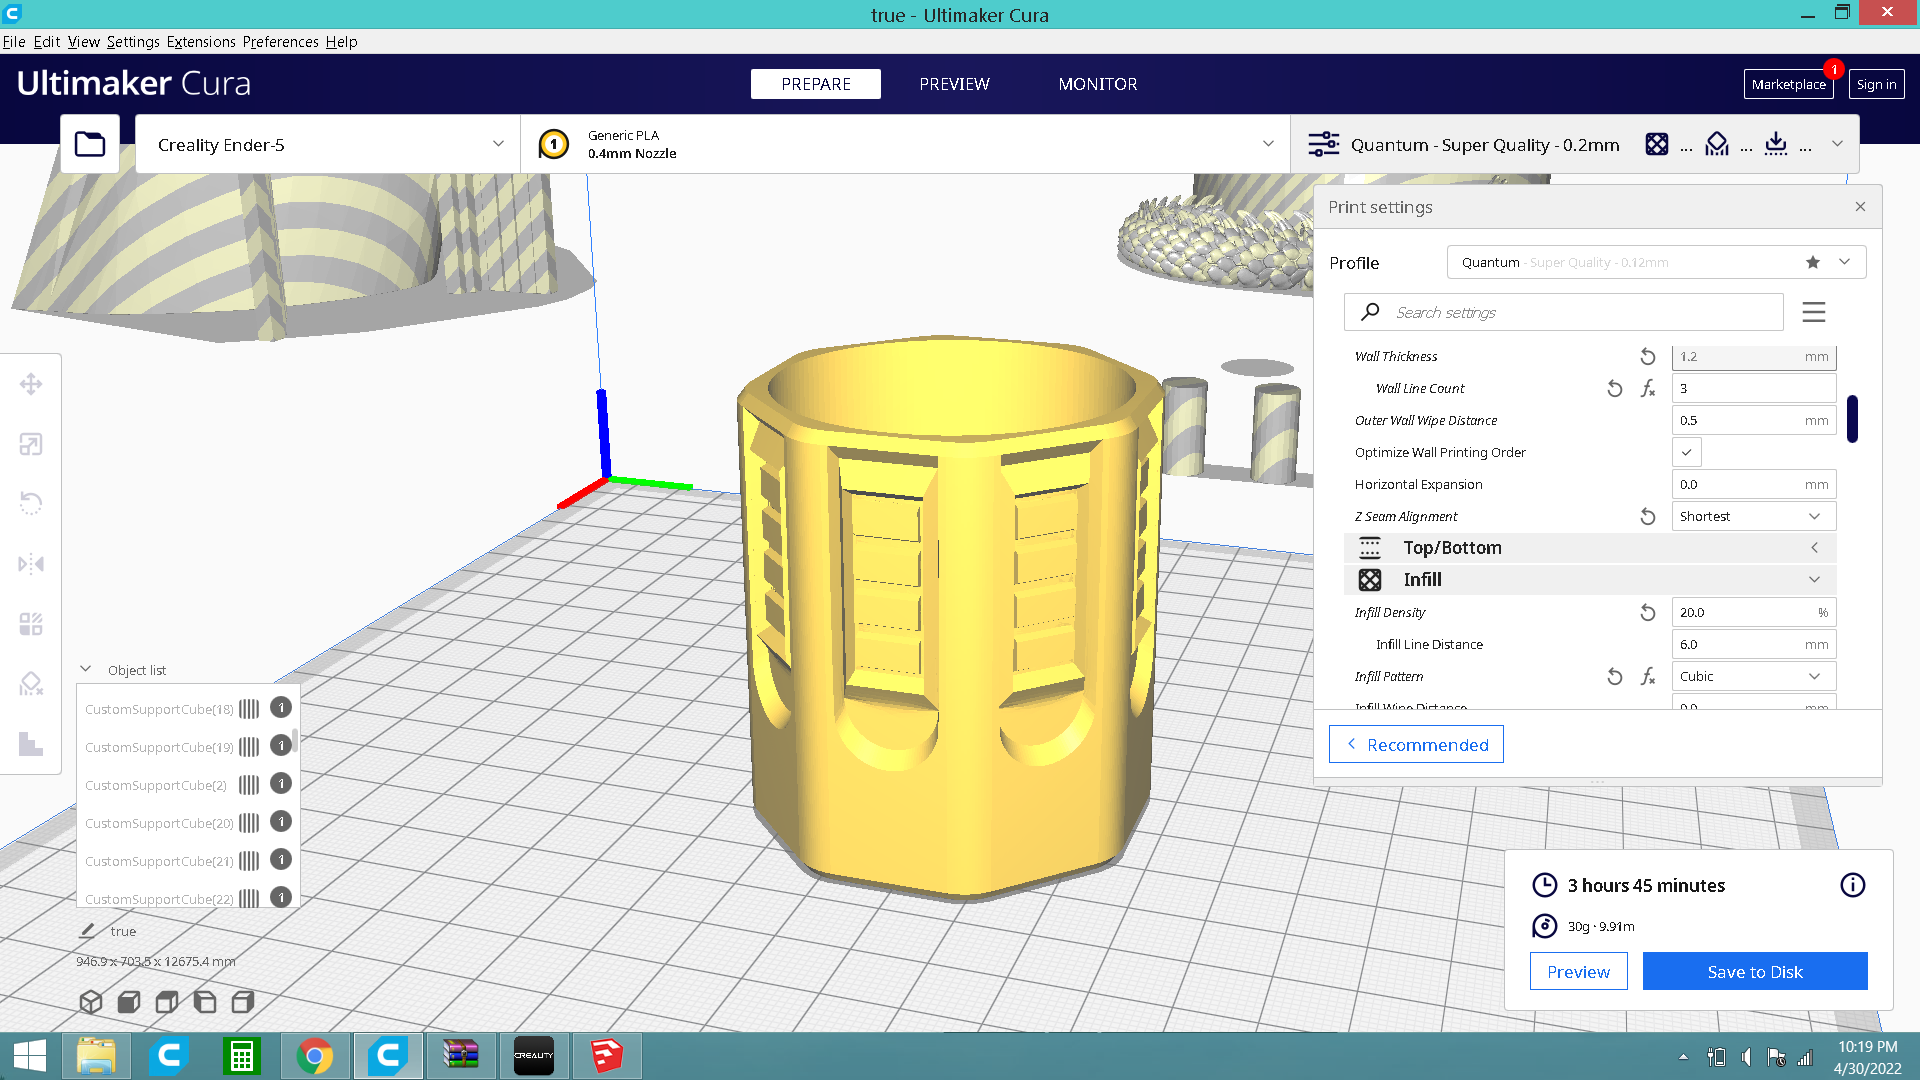1920x1080 pixels.
Task: Click the Sign in button
Action: tap(1877, 84)
